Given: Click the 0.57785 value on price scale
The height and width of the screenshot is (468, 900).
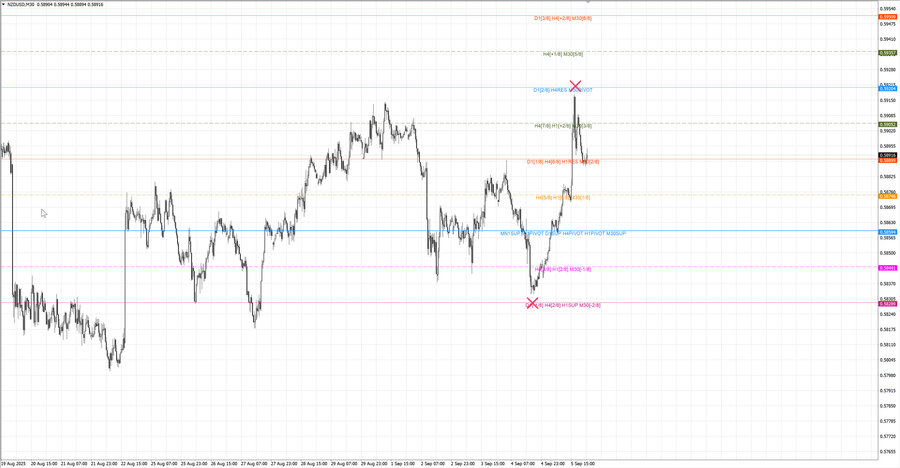Looking at the screenshot, I should (888, 421).
